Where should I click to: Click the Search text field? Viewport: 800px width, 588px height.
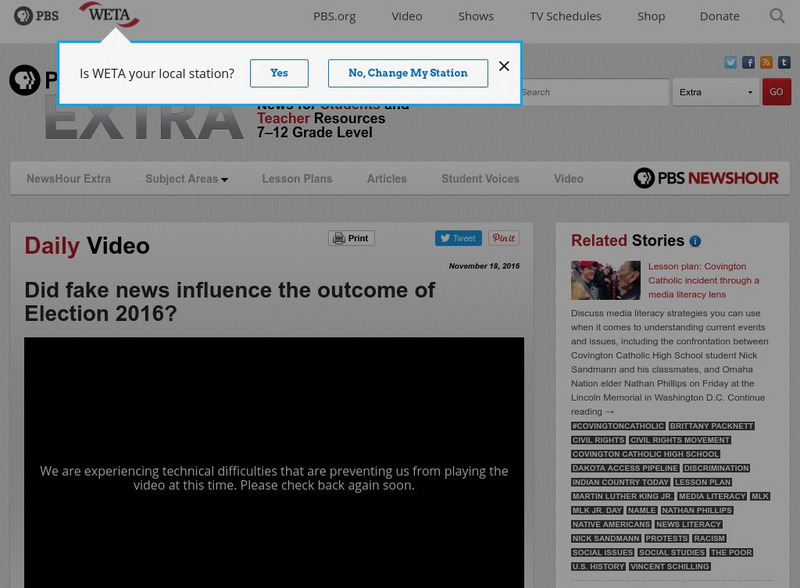(592, 92)
